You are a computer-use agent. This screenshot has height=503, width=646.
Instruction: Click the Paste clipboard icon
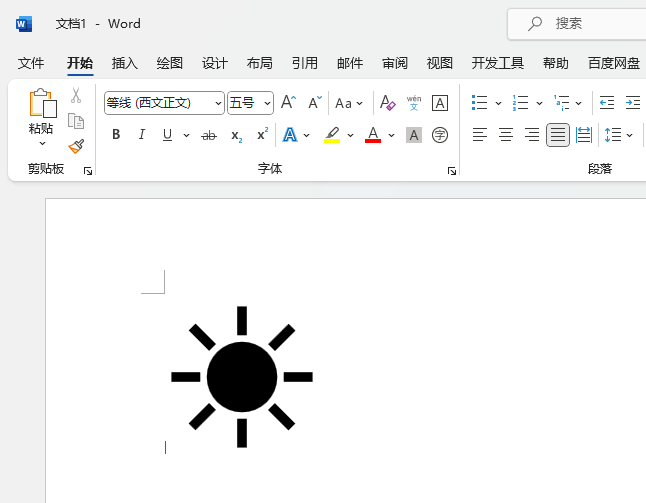pyautogui.click(x=42, y=103)
